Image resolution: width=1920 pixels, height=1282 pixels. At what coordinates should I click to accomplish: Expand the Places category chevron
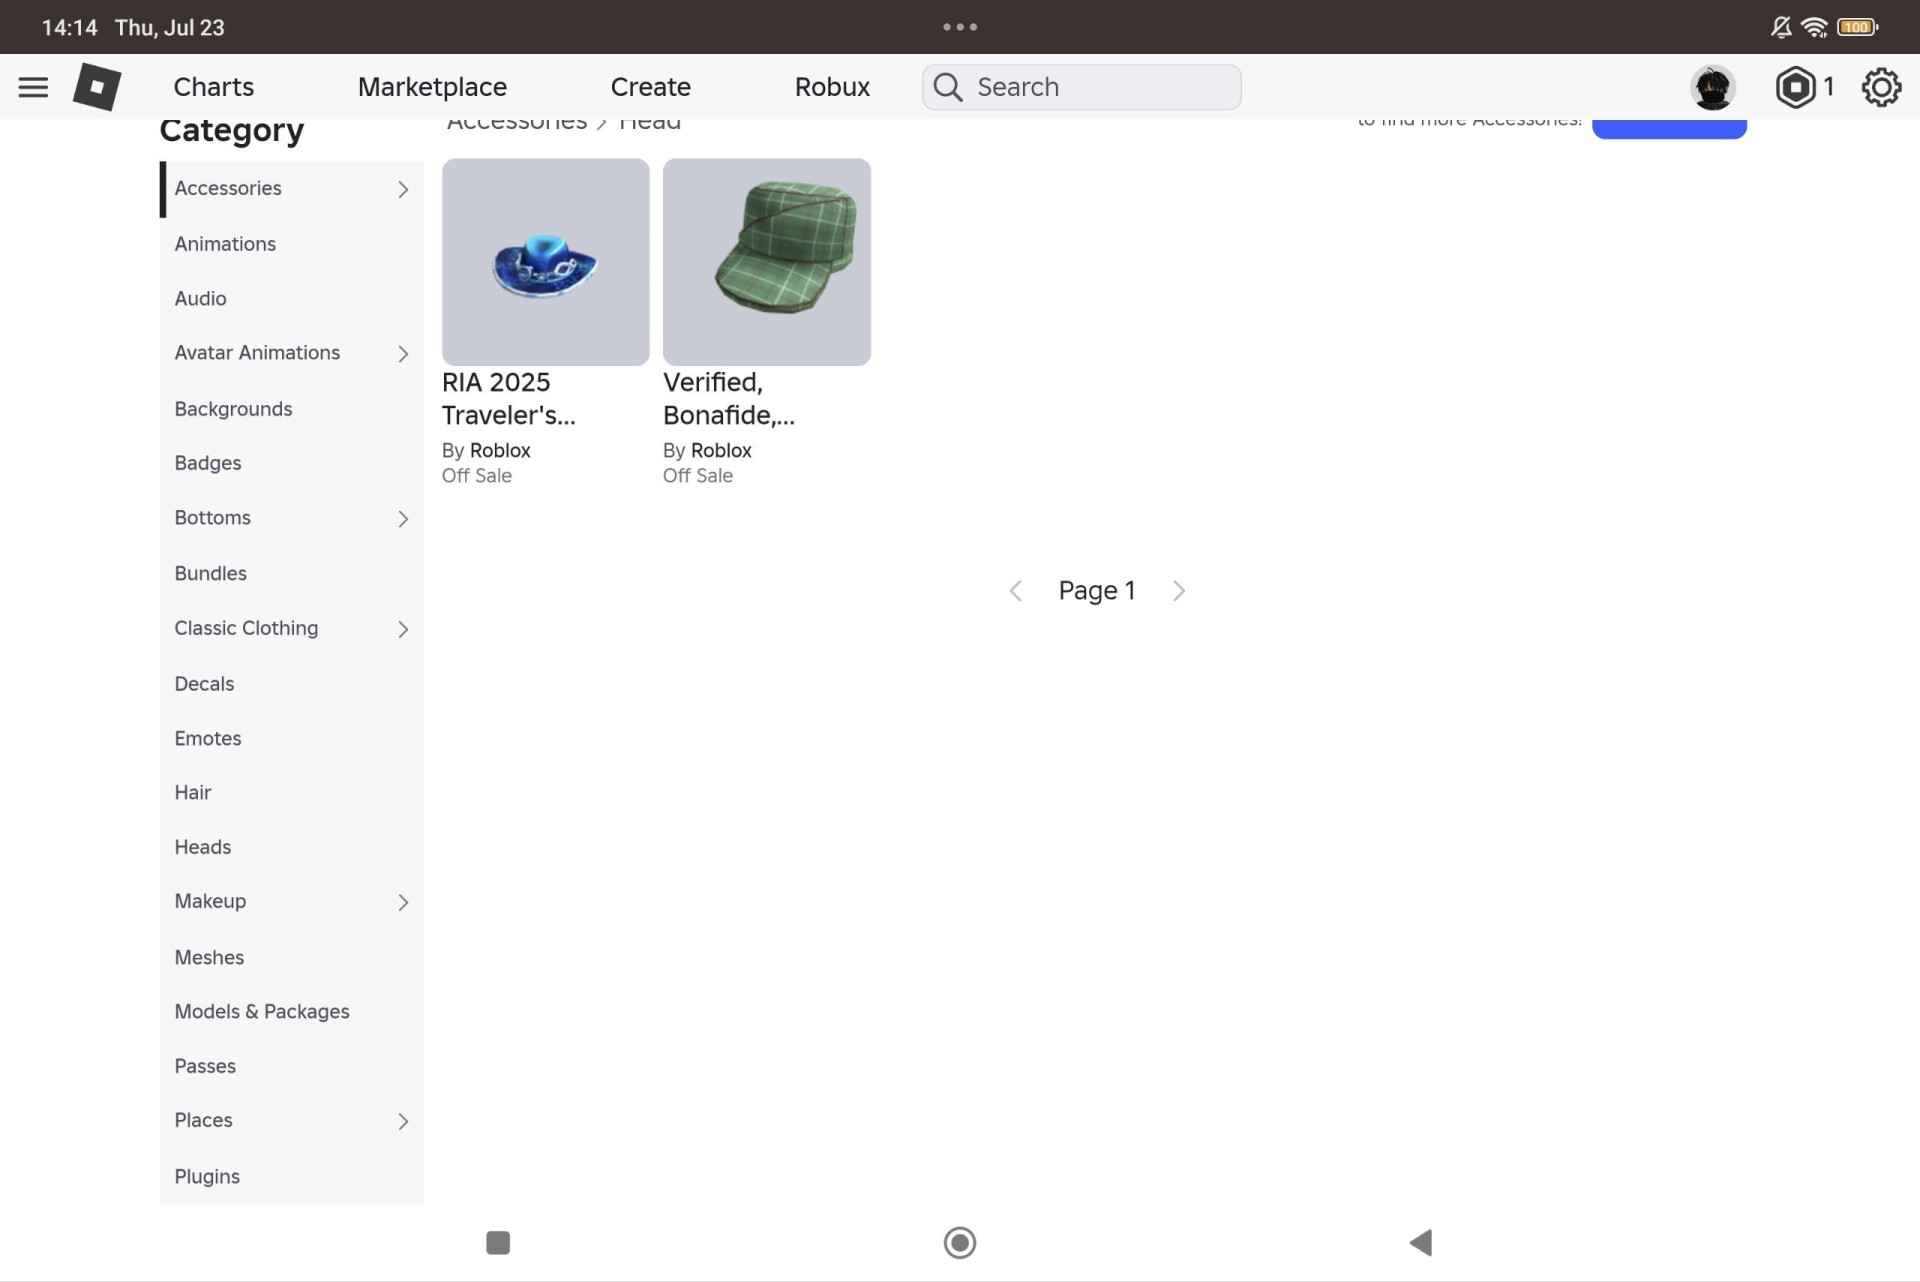pyautogui.click(x=403, y=1122)
